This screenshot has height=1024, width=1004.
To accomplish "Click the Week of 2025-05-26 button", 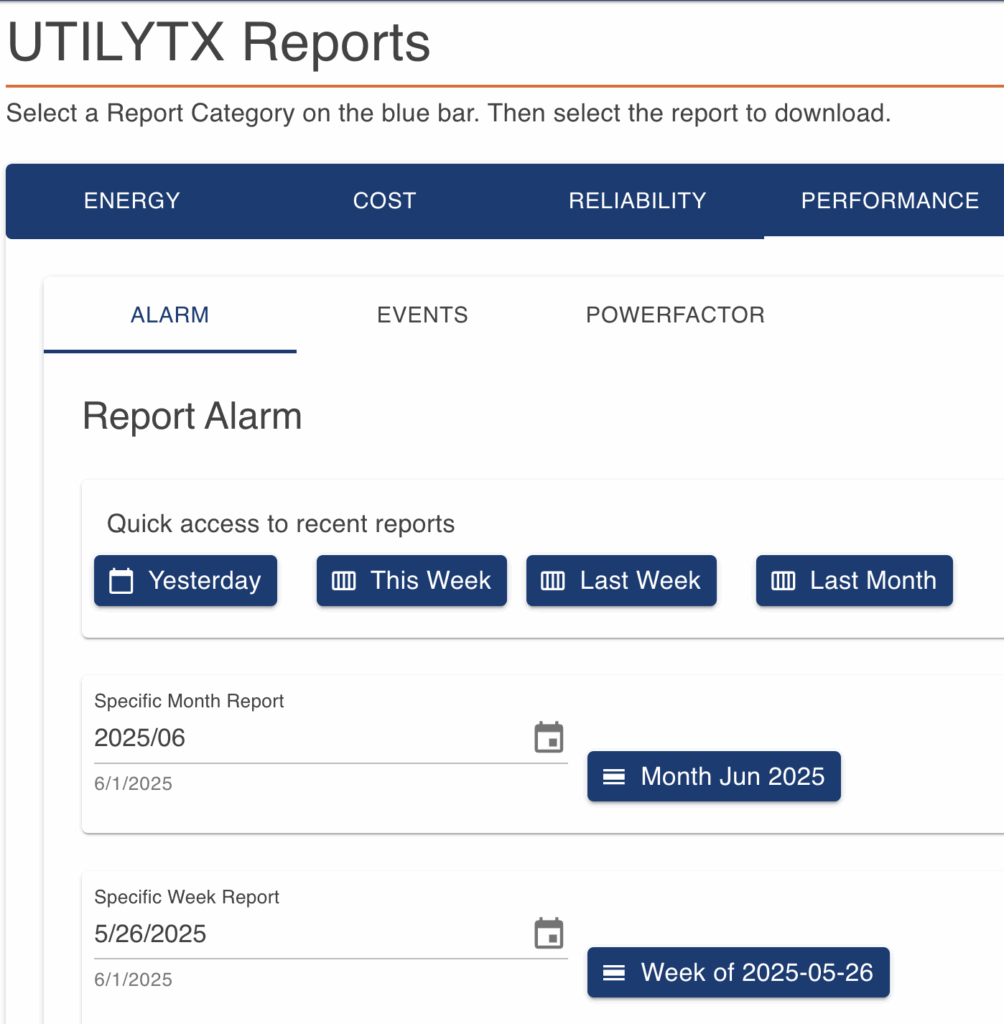I will pyautogui.click(x=738, y=972).
